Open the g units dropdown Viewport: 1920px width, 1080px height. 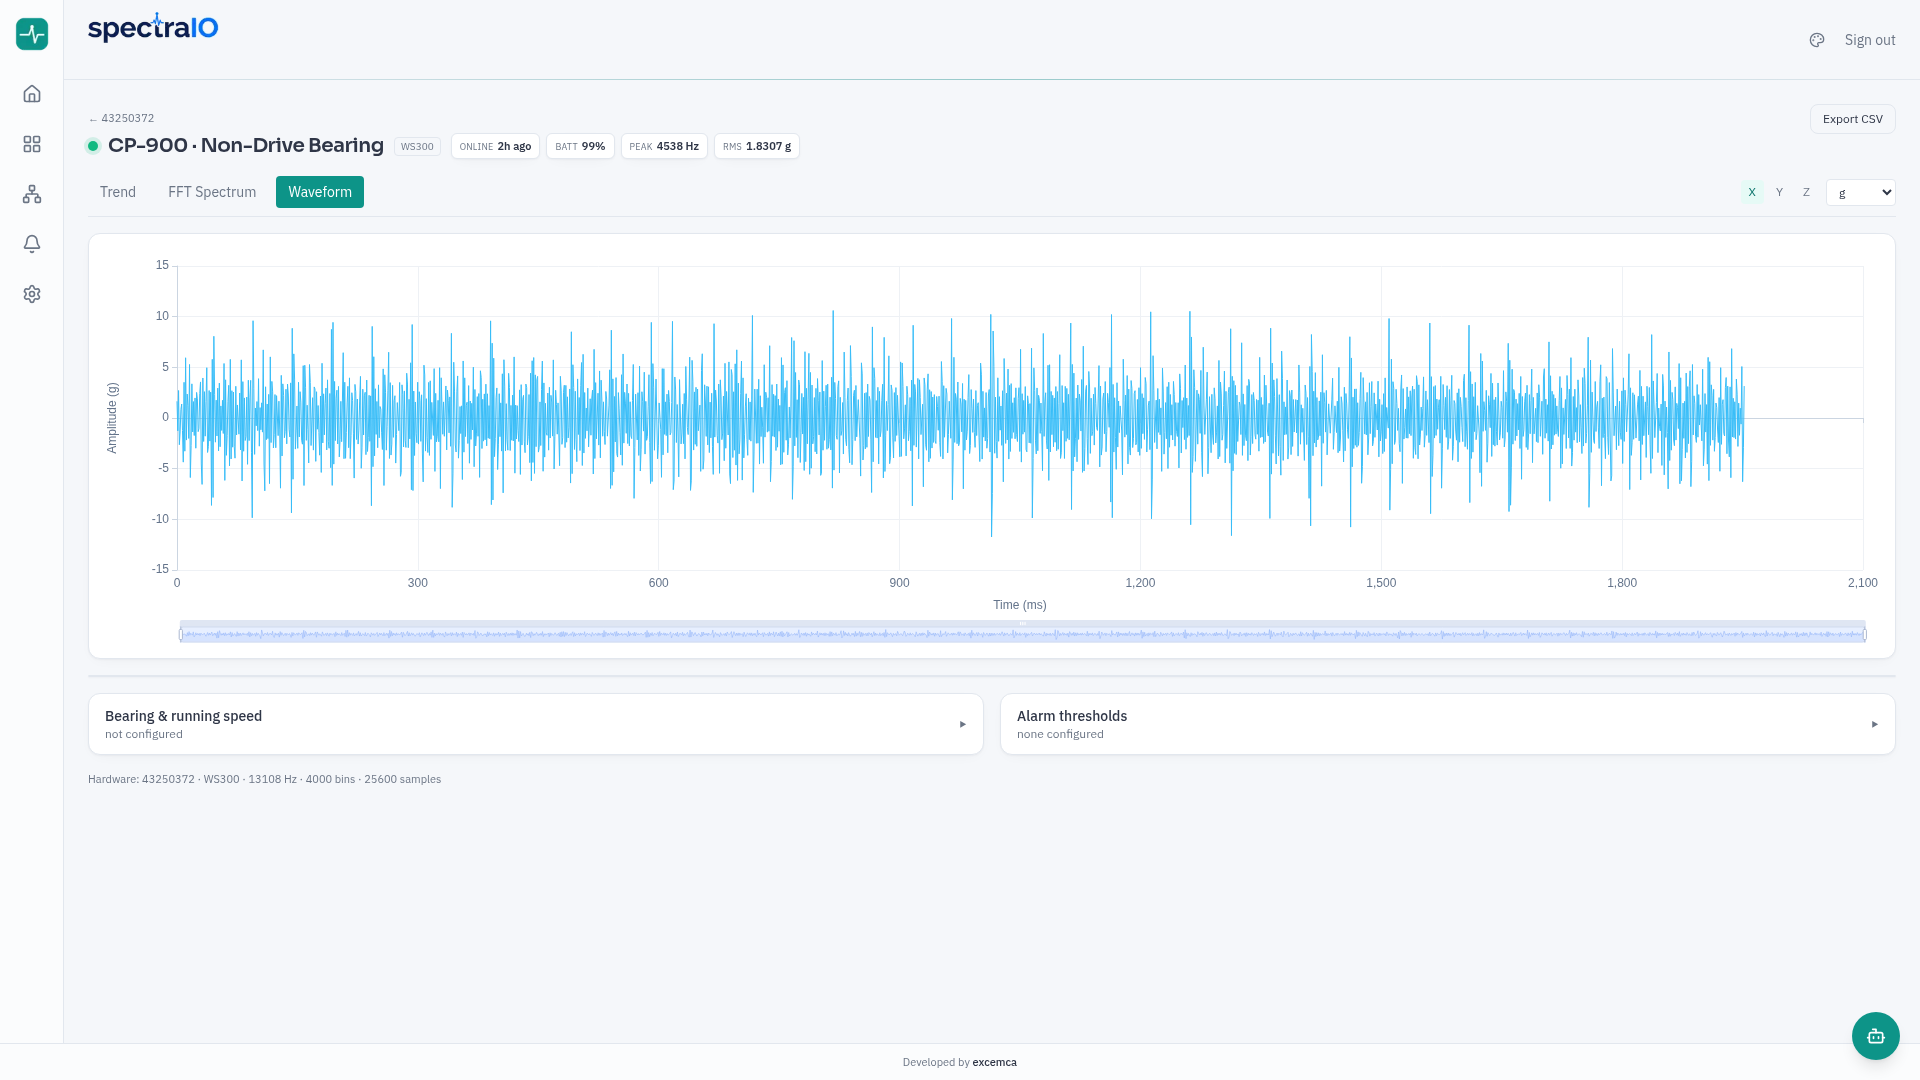click(x=1860, y=192)
